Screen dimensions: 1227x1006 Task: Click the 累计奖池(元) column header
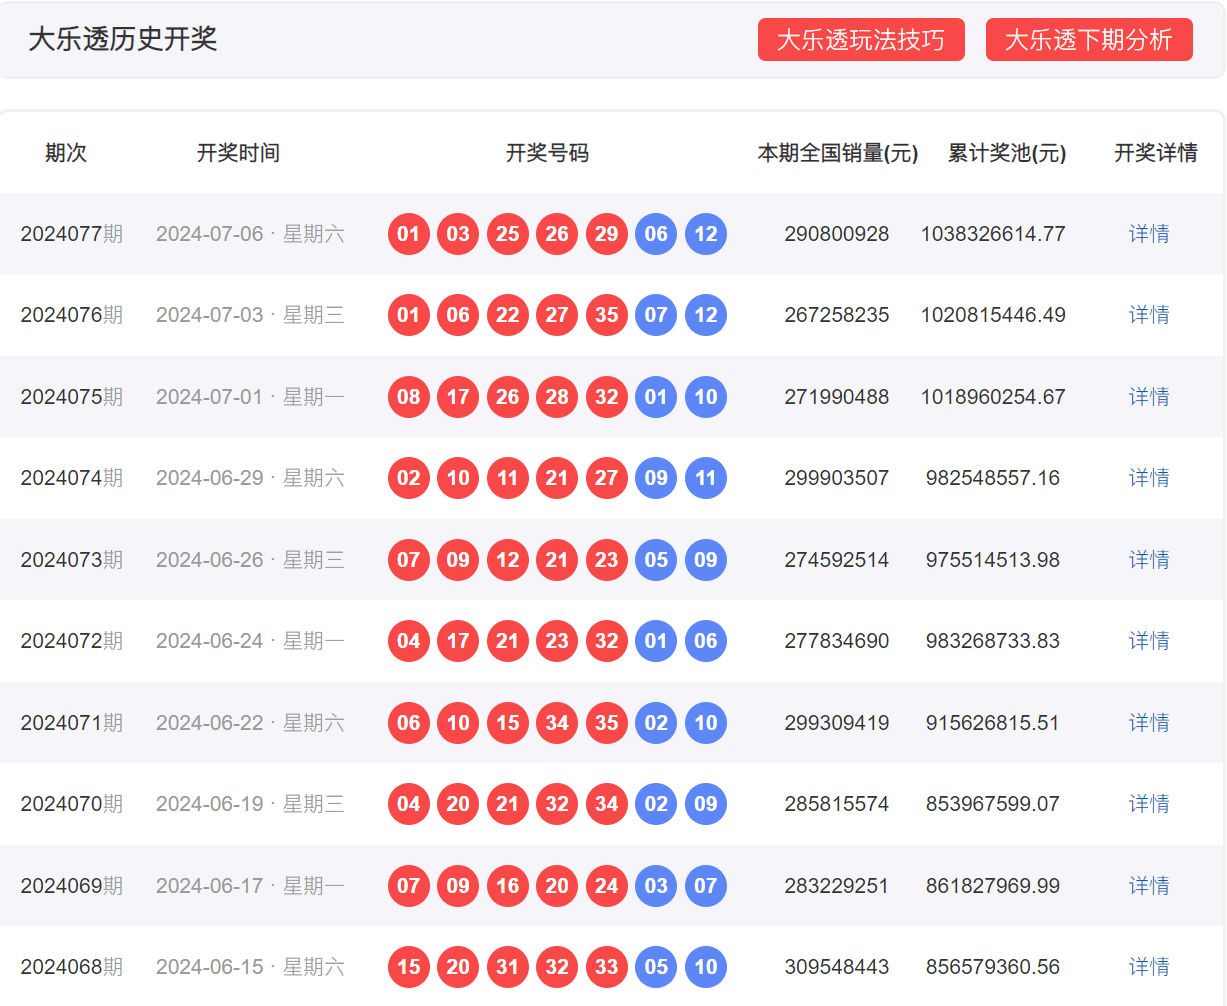click(1004, 154)
